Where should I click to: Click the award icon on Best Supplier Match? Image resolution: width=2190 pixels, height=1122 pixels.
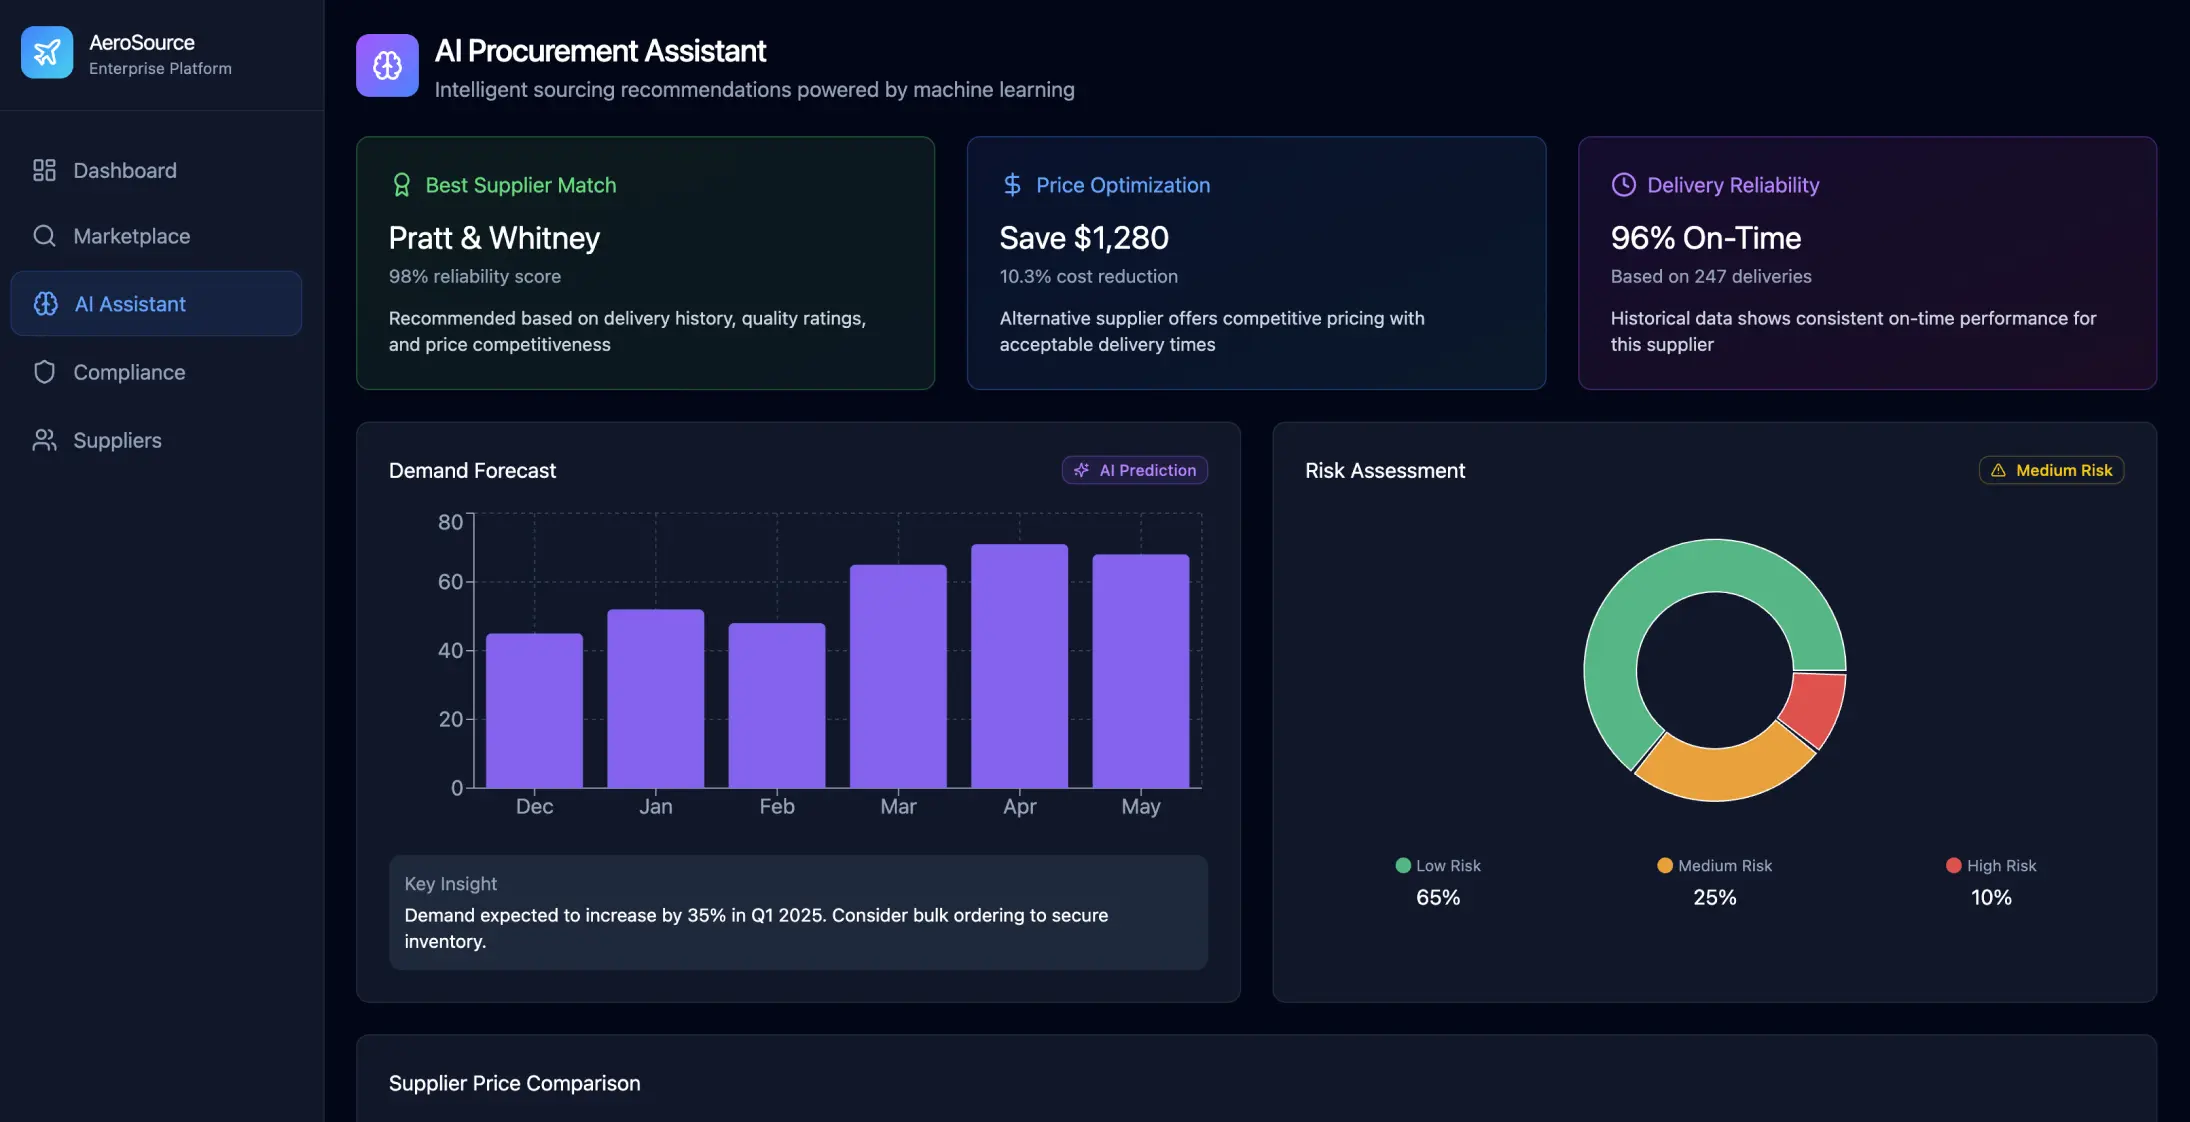[401, 184]
